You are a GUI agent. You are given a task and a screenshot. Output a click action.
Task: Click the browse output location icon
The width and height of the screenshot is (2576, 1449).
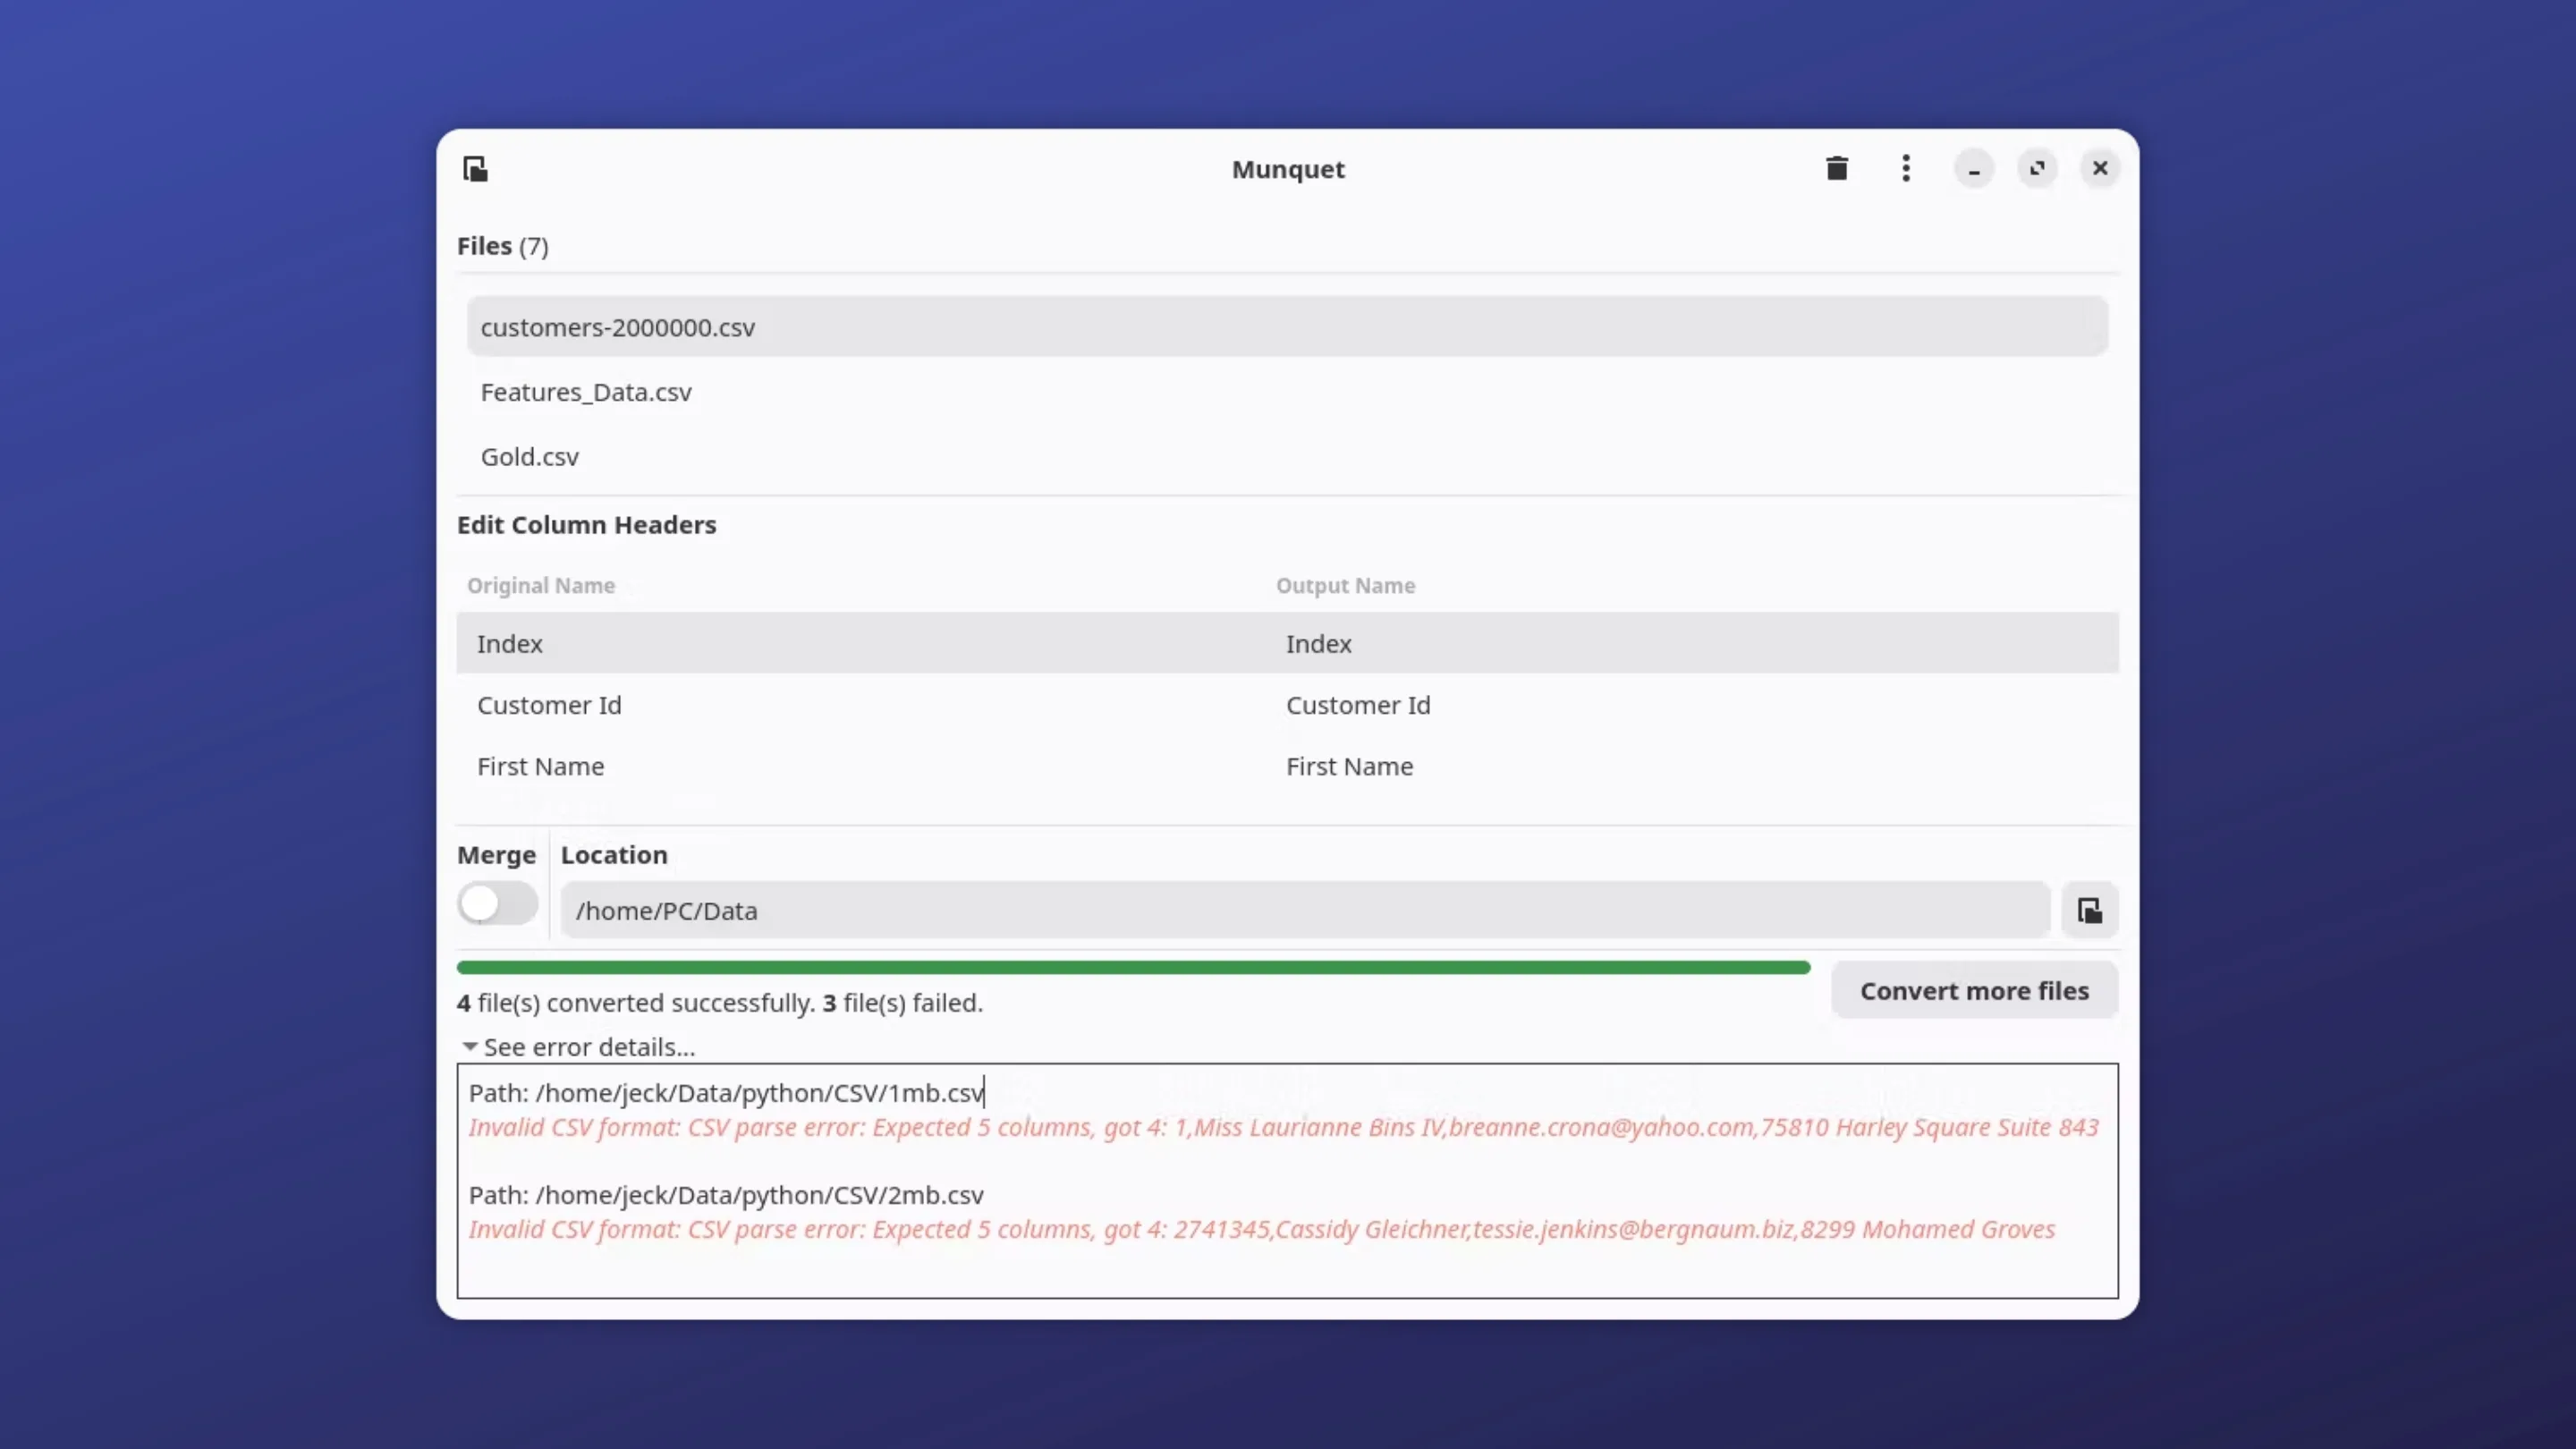[2089, 911]
